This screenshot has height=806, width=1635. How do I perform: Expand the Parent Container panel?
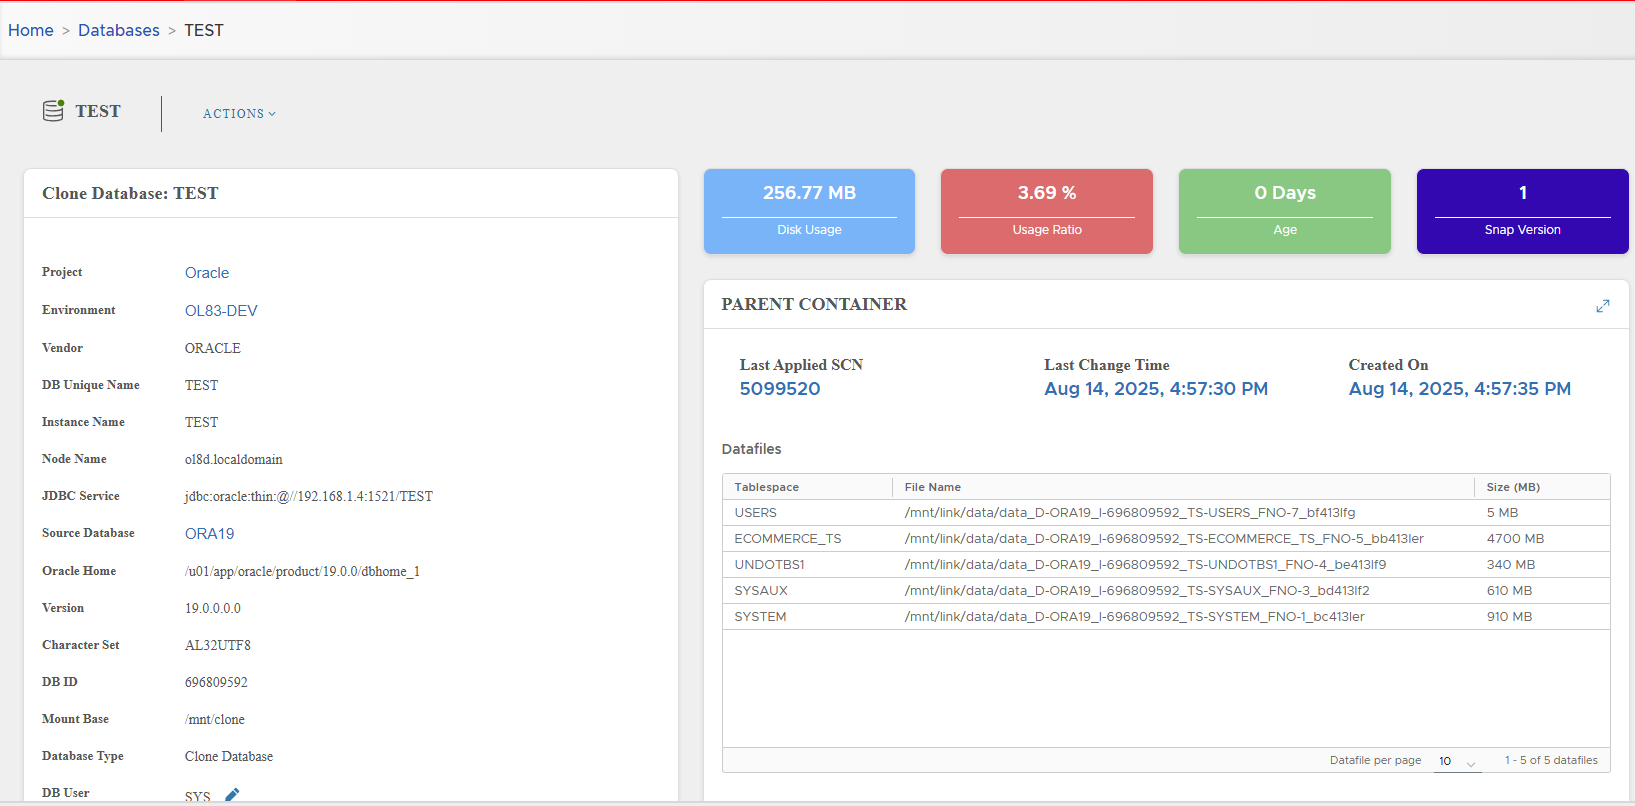tap(1602, 306)
